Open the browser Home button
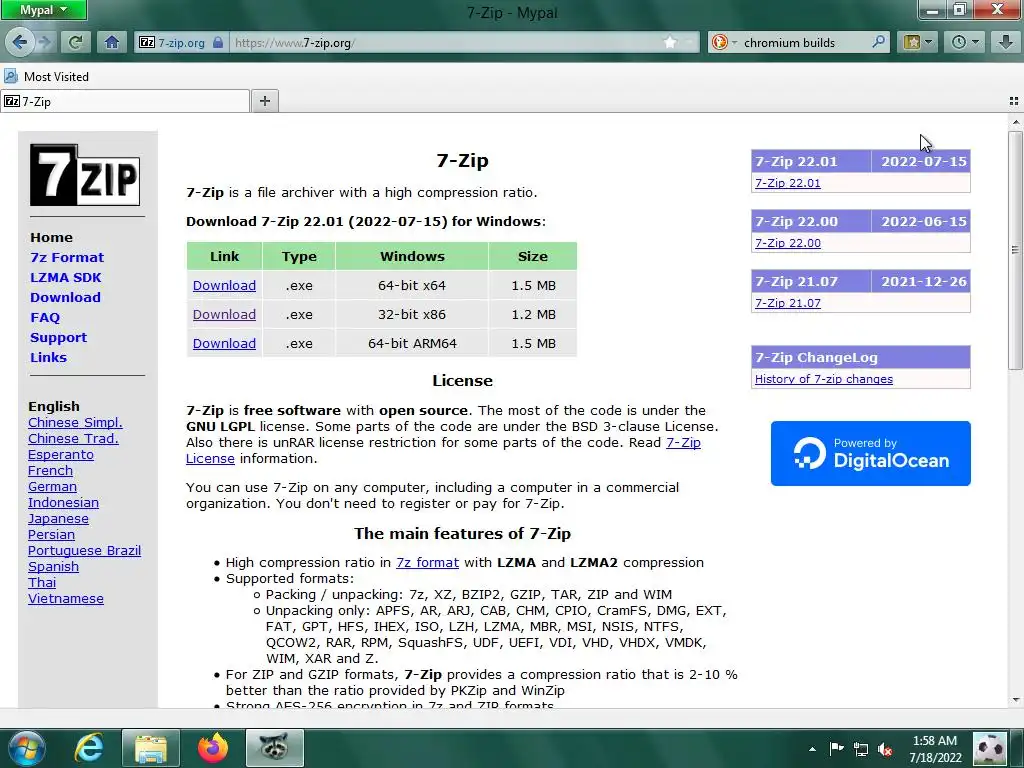Viewport: 1024px width, 768px height. 112,42
